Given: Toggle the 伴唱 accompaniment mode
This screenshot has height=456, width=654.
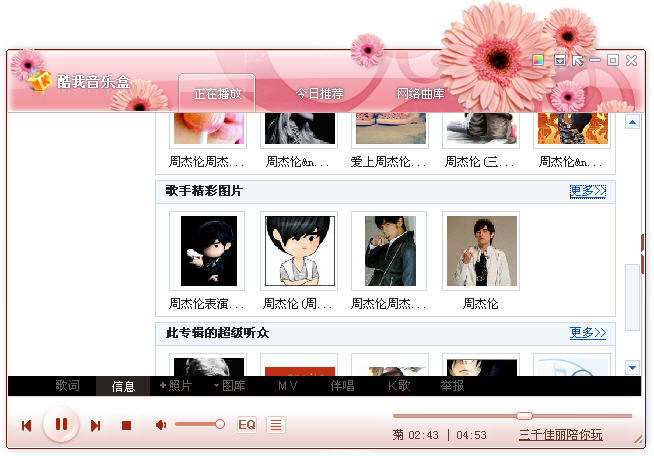Looking at the screenshot, I should click(342, 386).
